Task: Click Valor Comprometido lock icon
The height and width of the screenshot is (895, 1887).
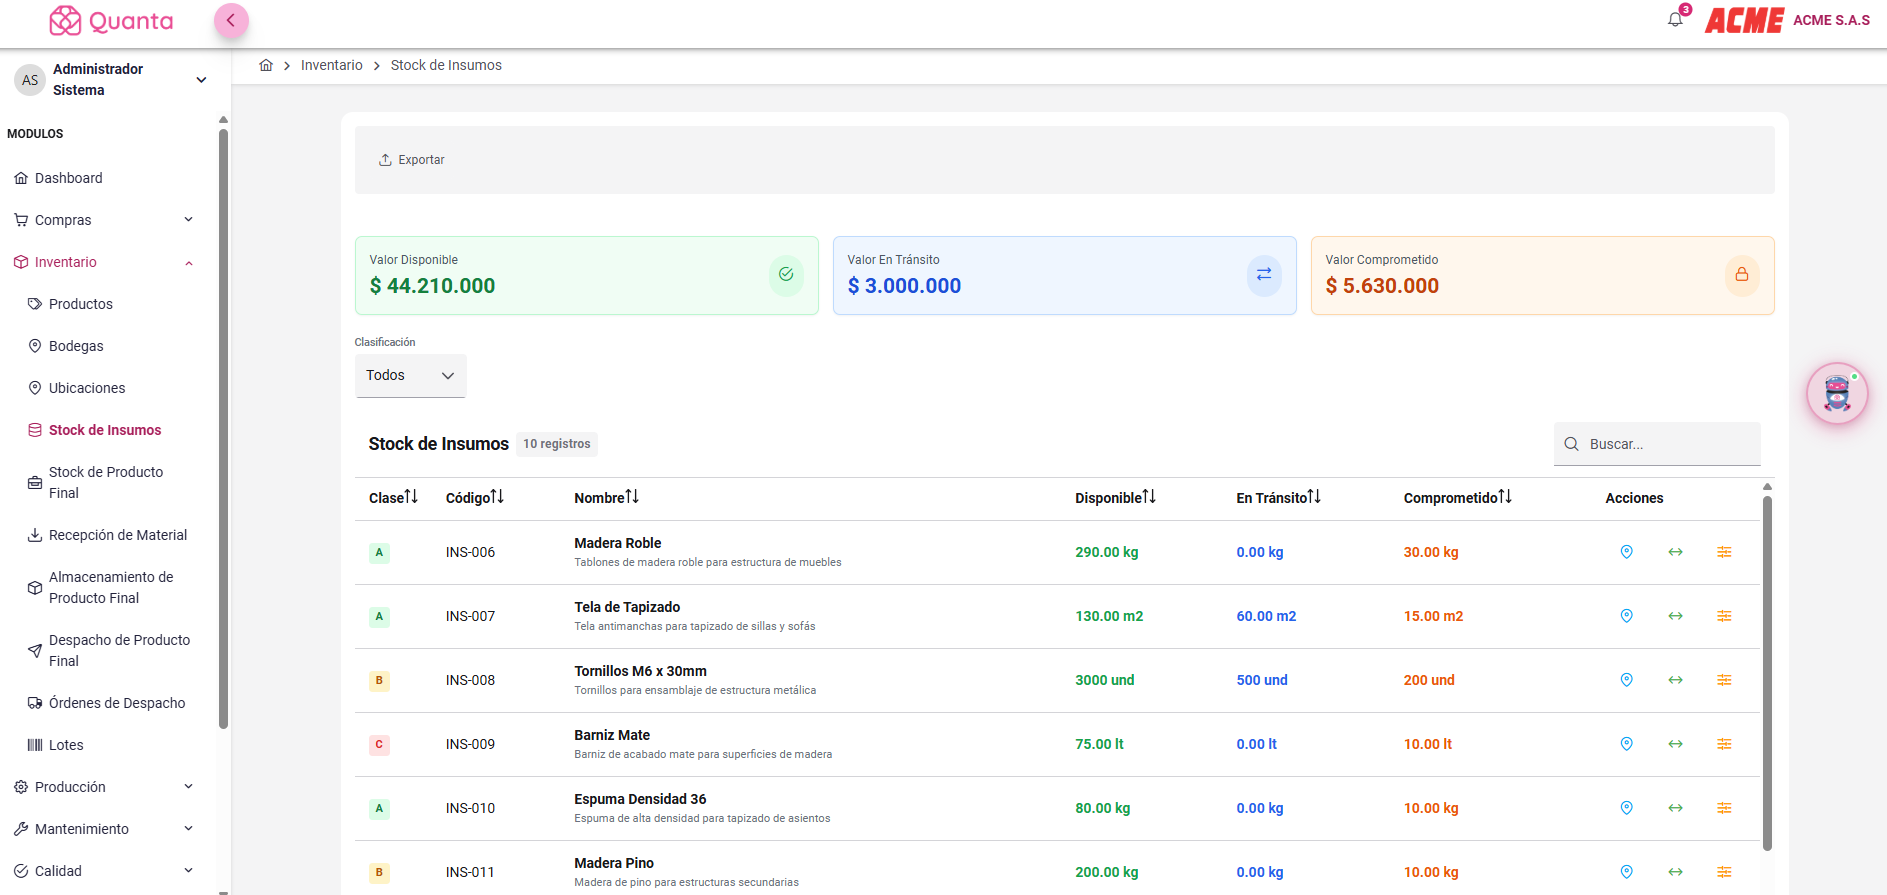Action: point(1742,275)
